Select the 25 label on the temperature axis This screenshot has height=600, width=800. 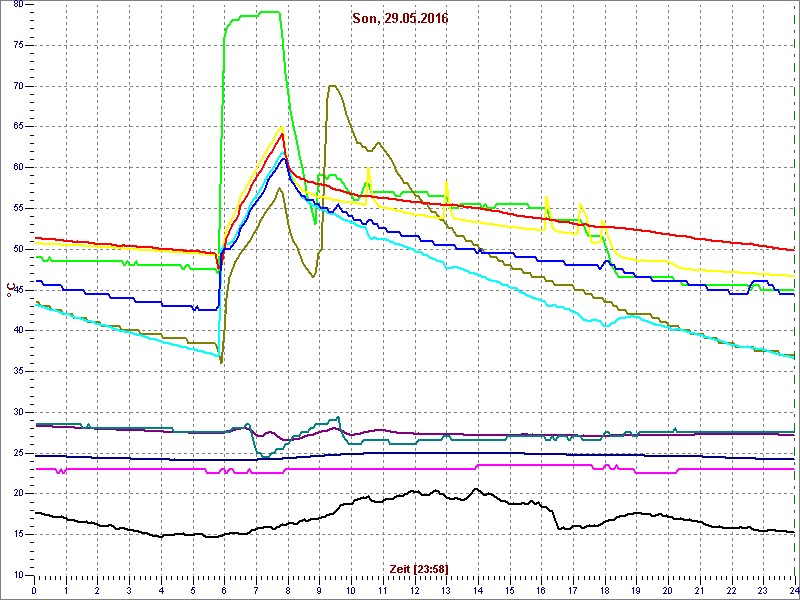click(18, 453)
